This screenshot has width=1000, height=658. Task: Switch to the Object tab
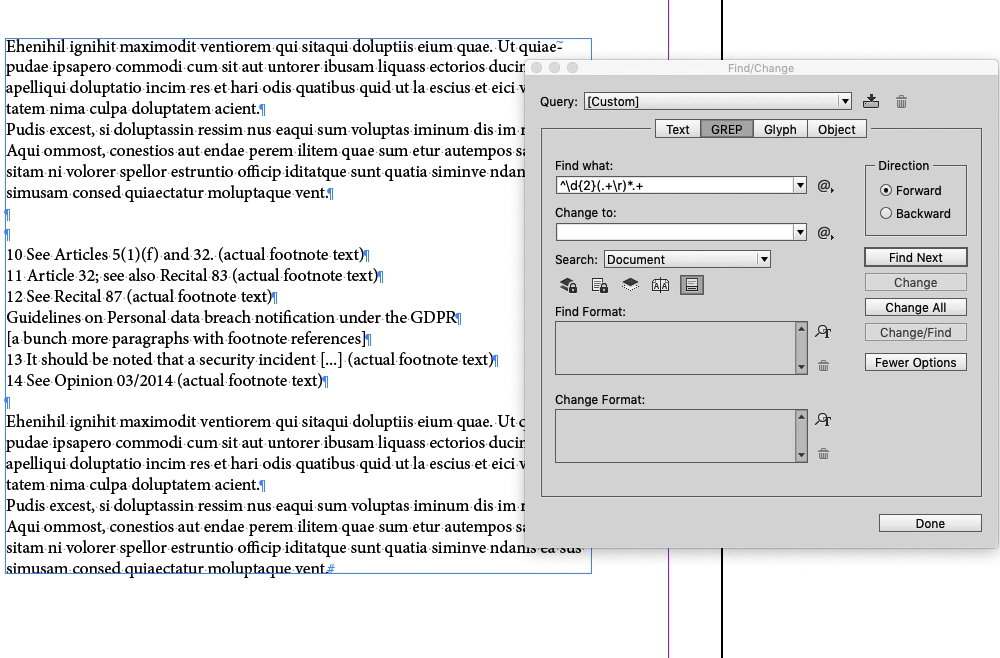[x=836, y=128]
